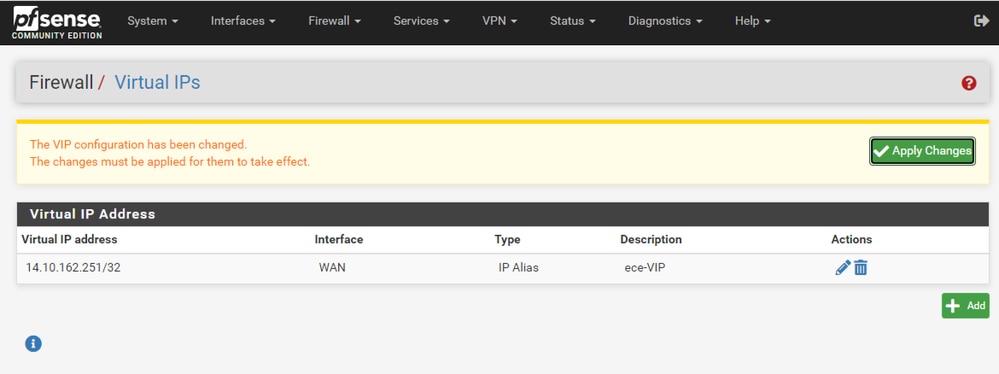This screenshot has height=374, width=999.
Task: Click the WAN interface cell
Action: [332, 268]
